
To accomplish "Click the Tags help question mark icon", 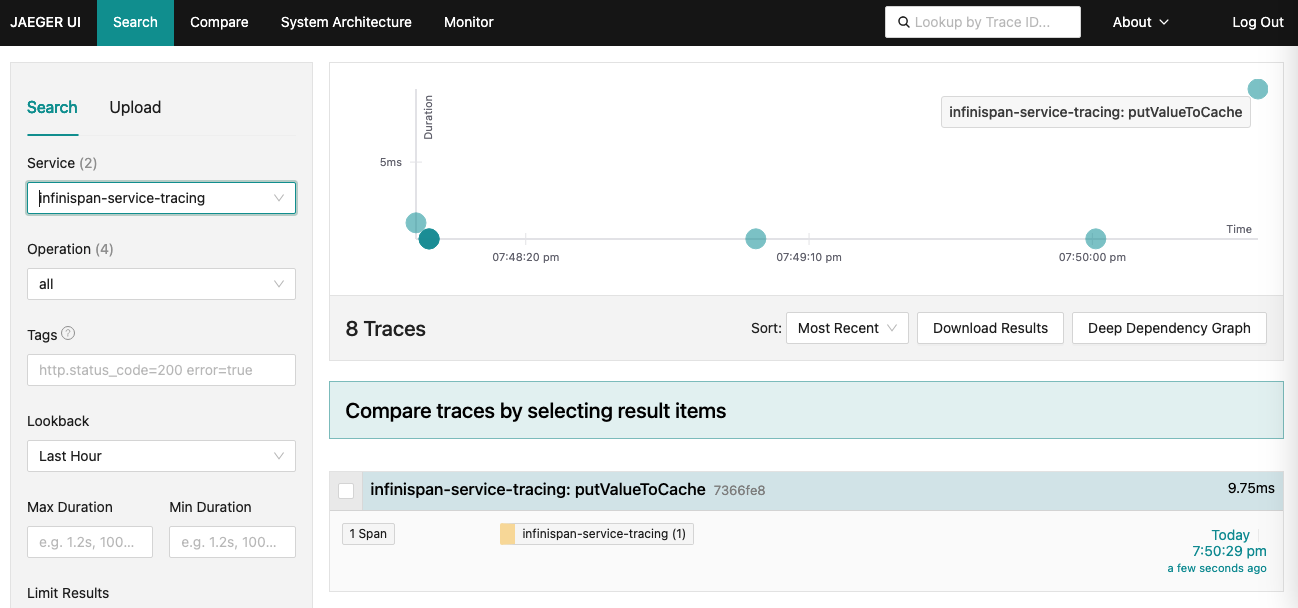I will pyautogui.click(x=66, y=334).
